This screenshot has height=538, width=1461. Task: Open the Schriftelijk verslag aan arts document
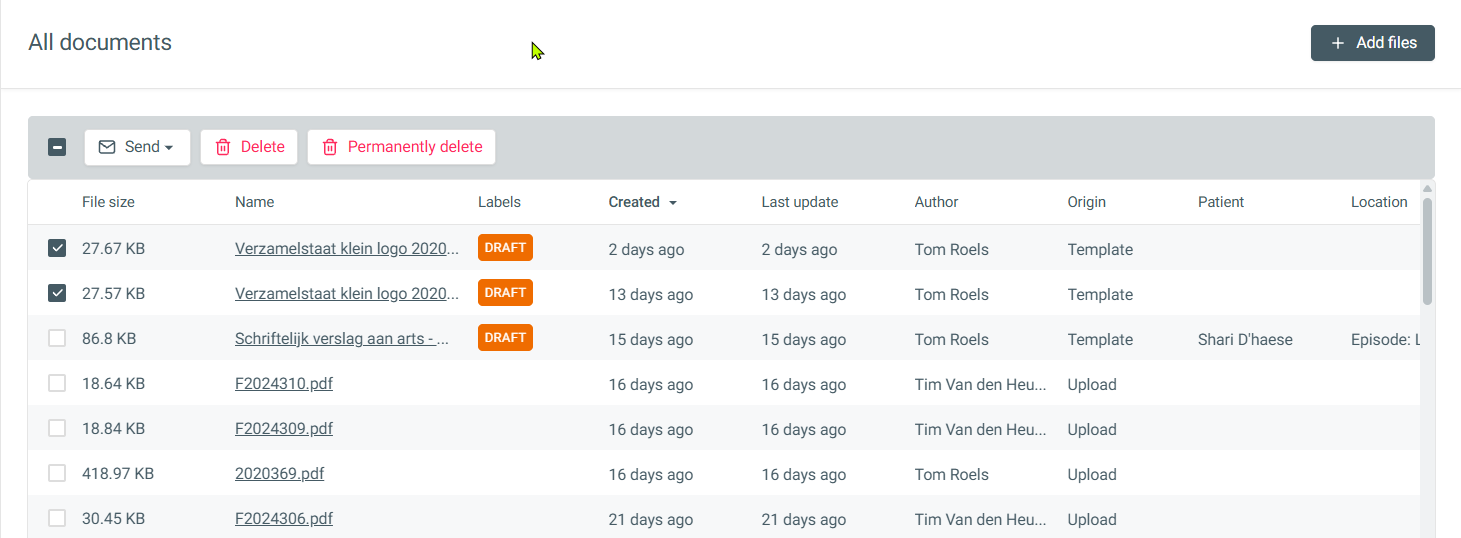coord(341,339)
